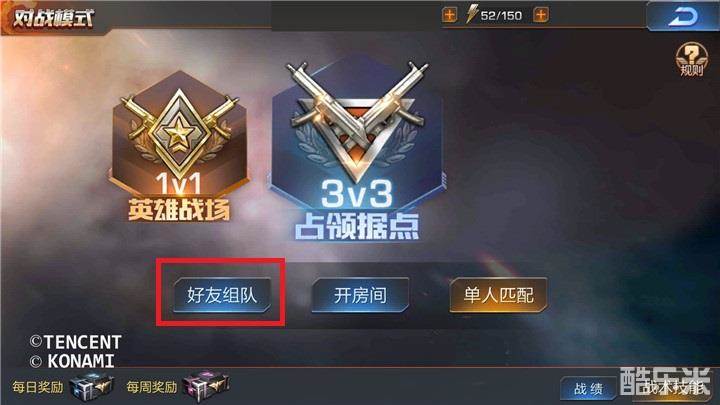This screenshot has width=720, height=405.
Task: Click the 开房间 button
Action: (360, 295)
